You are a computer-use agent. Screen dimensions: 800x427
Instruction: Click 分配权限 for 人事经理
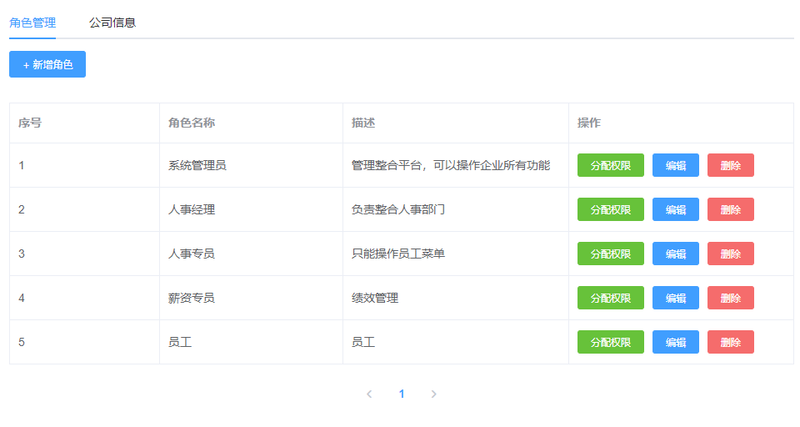[x=610, y=210]
